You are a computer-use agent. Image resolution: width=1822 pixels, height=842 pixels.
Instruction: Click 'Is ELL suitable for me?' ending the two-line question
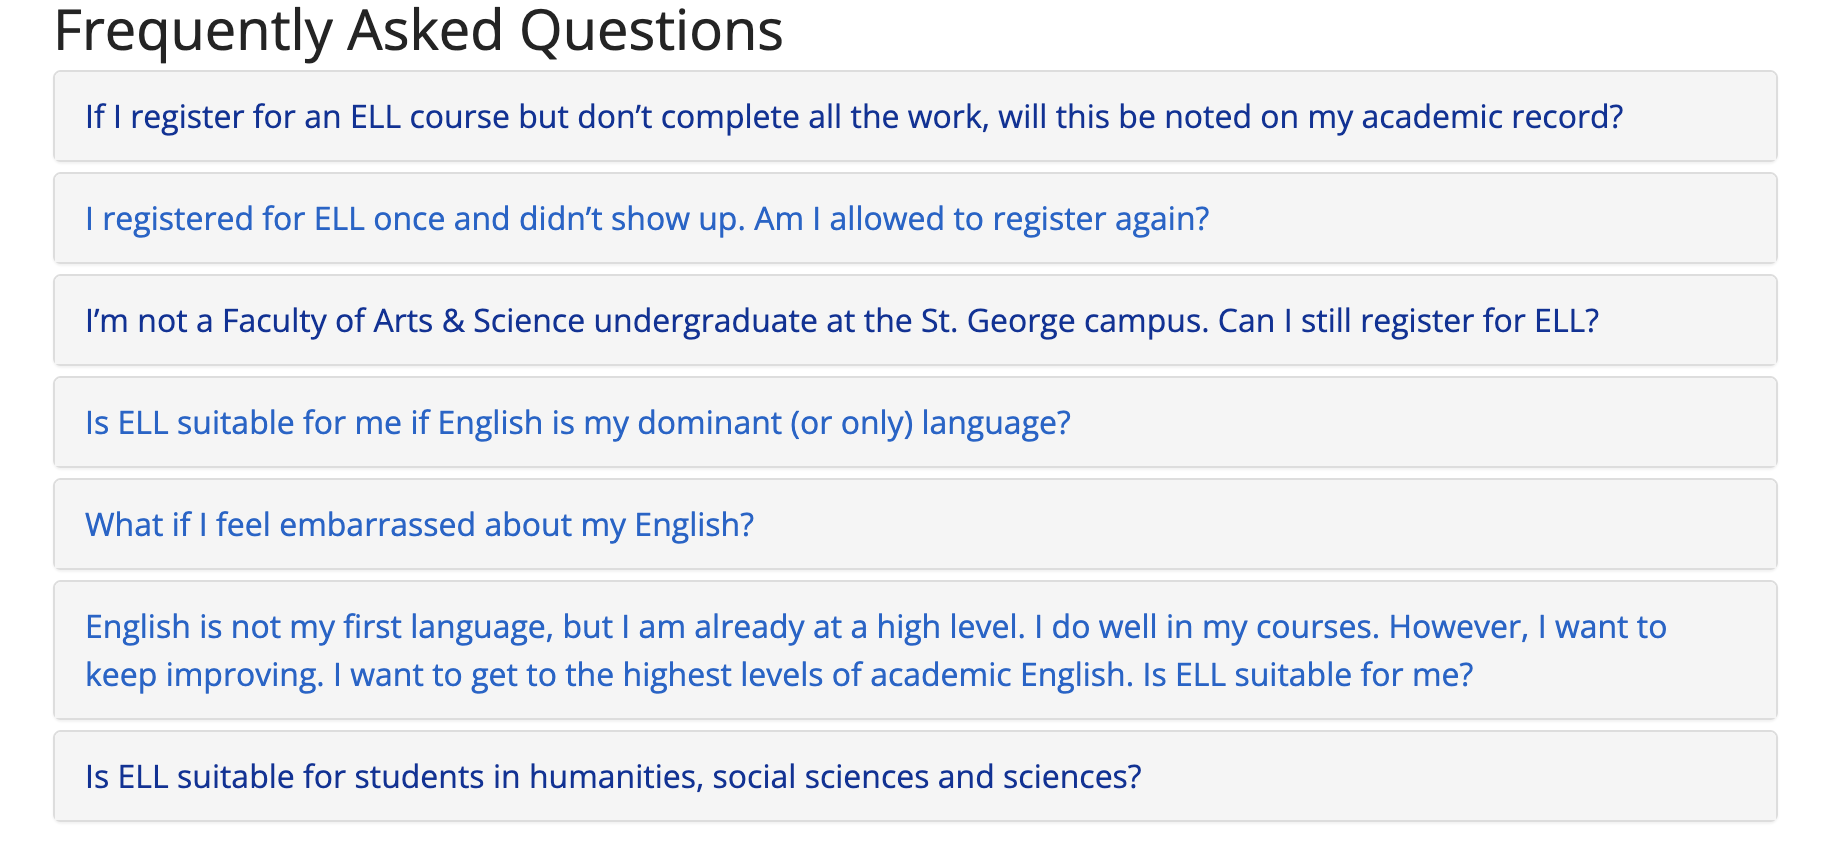point(1308,675)
